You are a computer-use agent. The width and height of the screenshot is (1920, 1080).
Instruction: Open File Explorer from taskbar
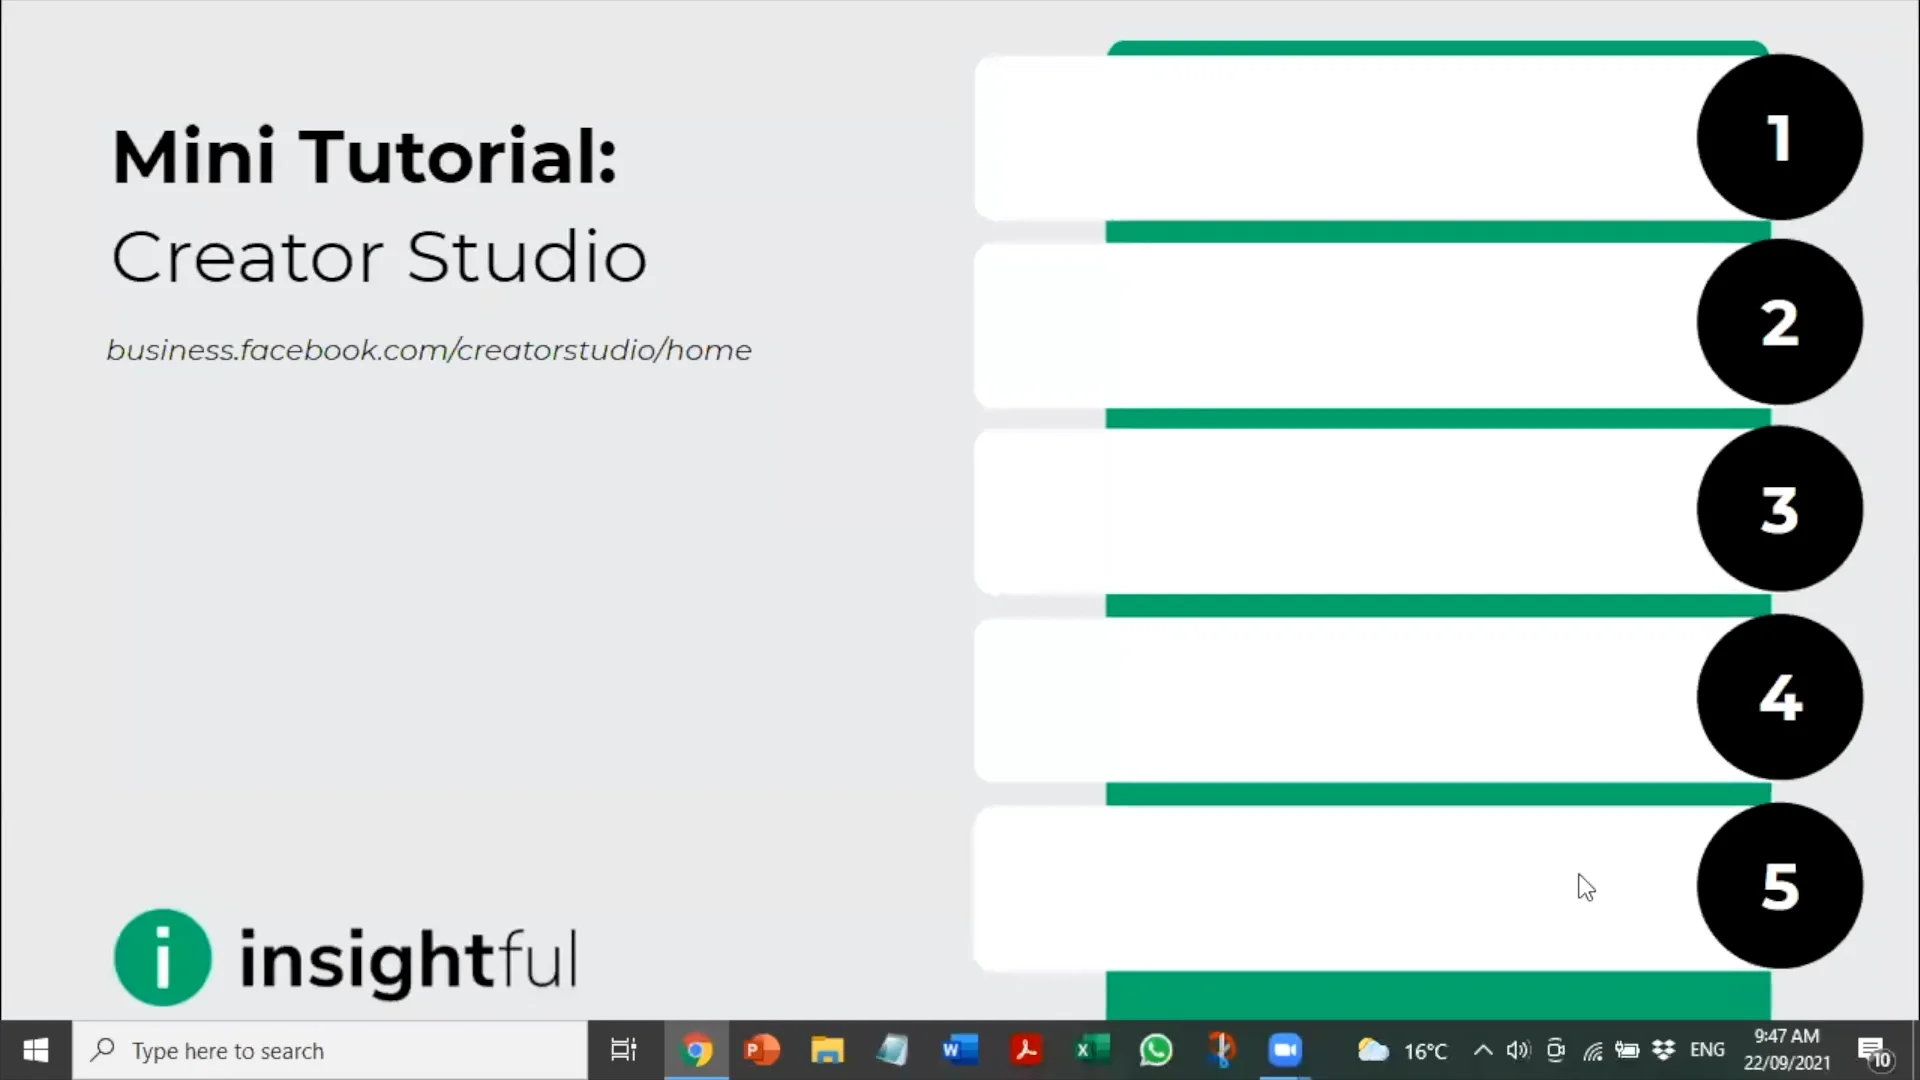[827, 1050]
